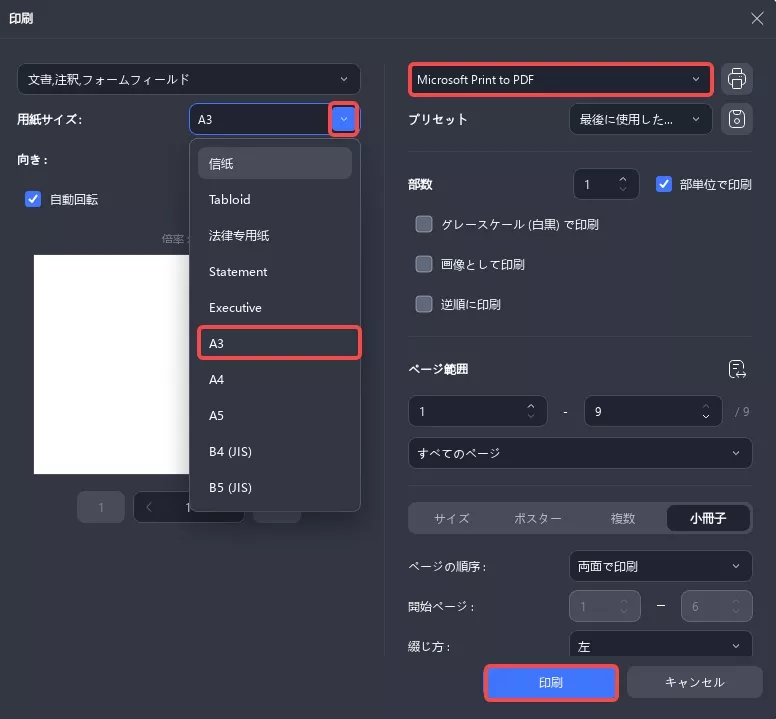
Task: Decrease page range end value
Action: [x=706, y=416]
